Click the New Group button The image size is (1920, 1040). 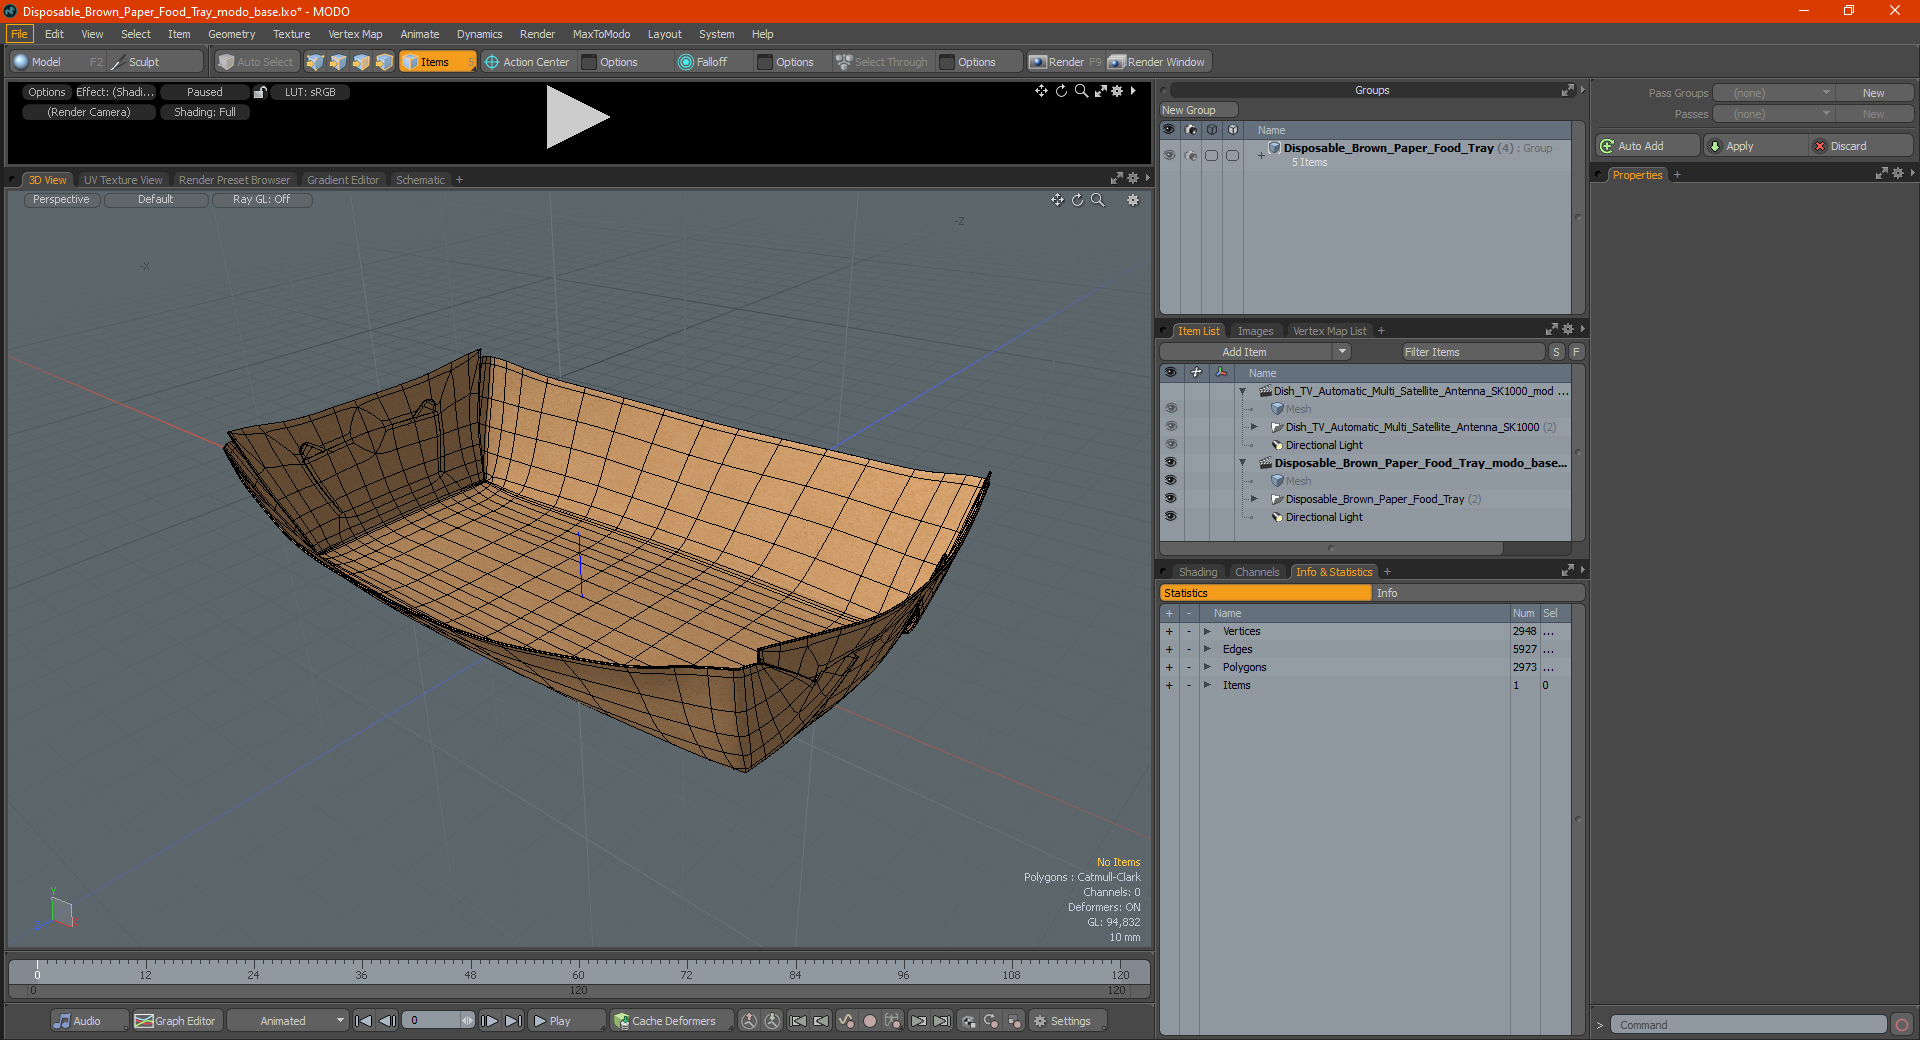click(x=1198, y=110)
